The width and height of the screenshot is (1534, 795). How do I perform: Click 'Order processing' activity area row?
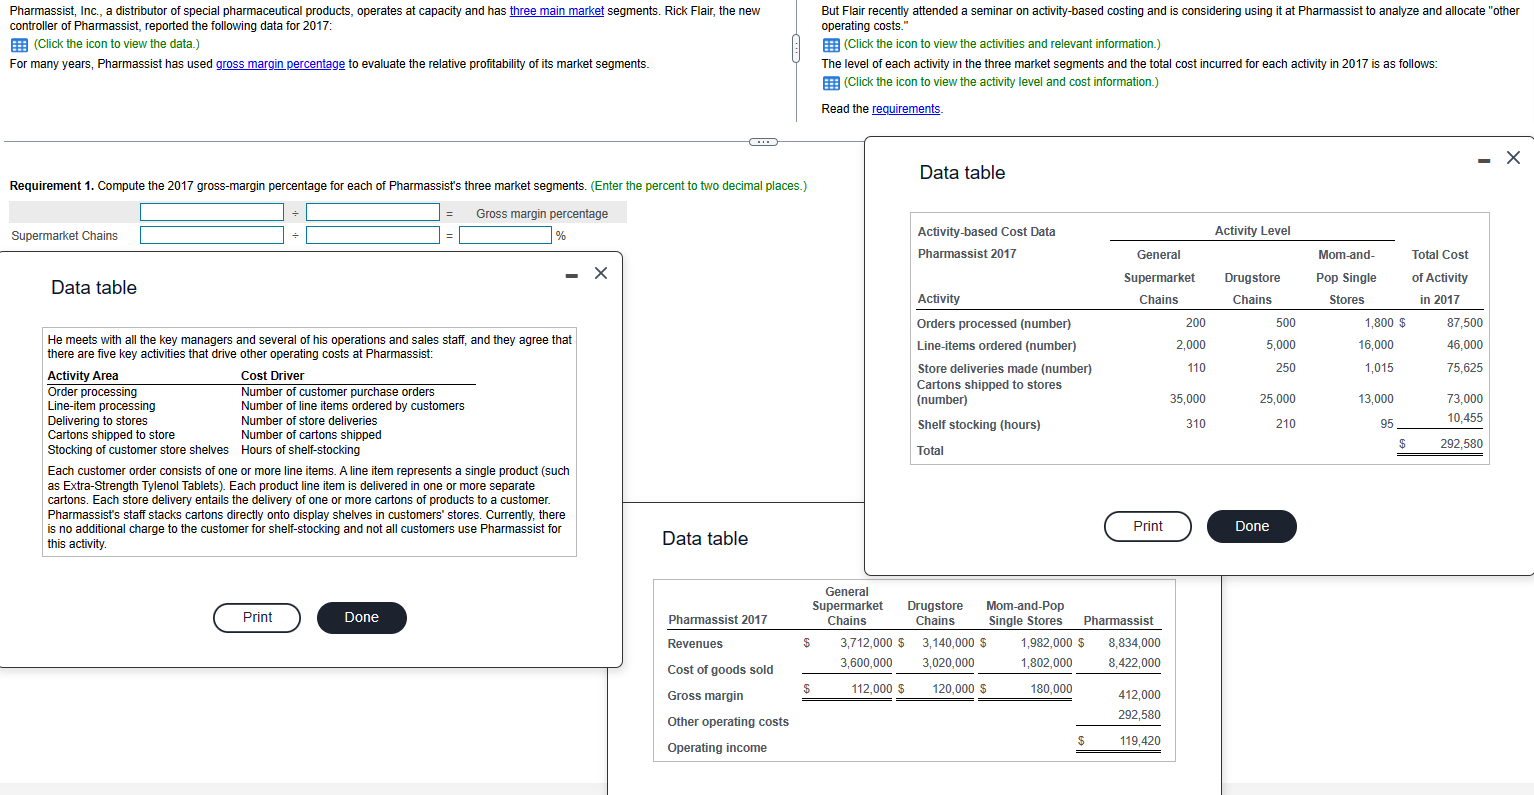[x=92, y=392]
